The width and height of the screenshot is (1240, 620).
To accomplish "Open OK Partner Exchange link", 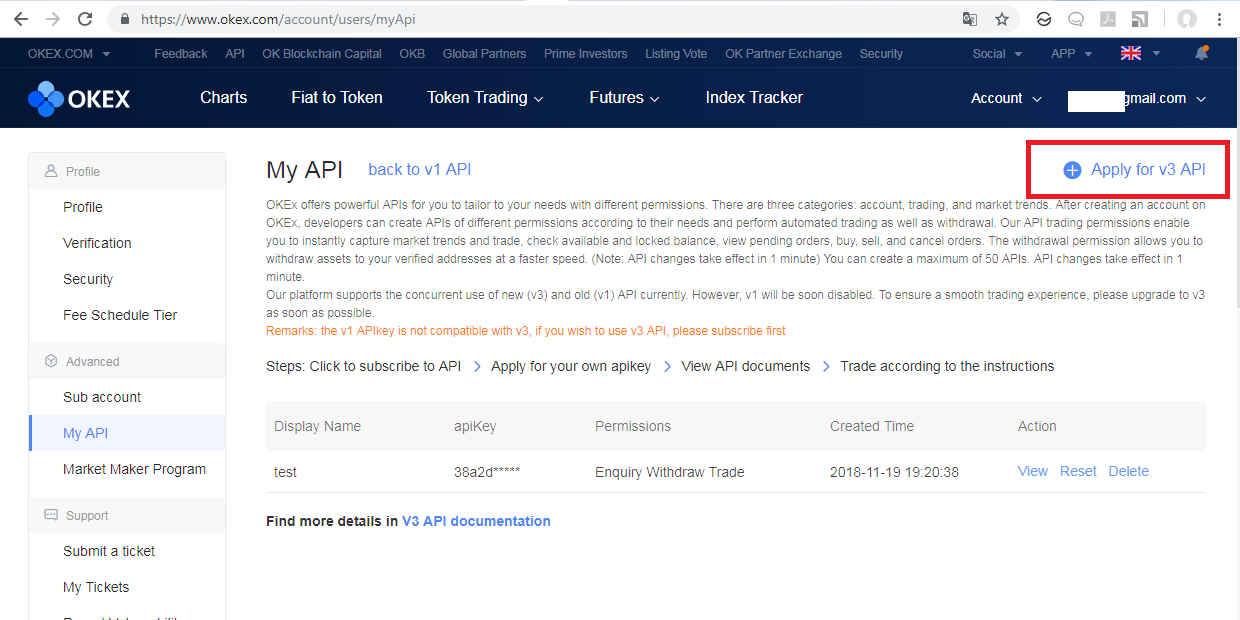I will (783, 54).
